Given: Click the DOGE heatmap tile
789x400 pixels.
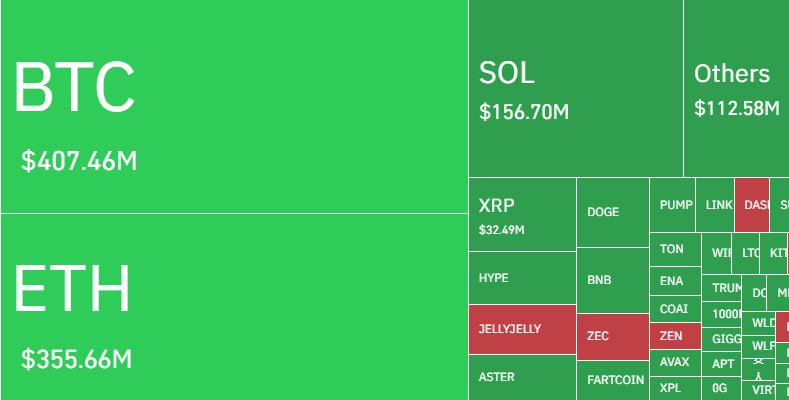Looking at the screenshot, I should [612, 212].
